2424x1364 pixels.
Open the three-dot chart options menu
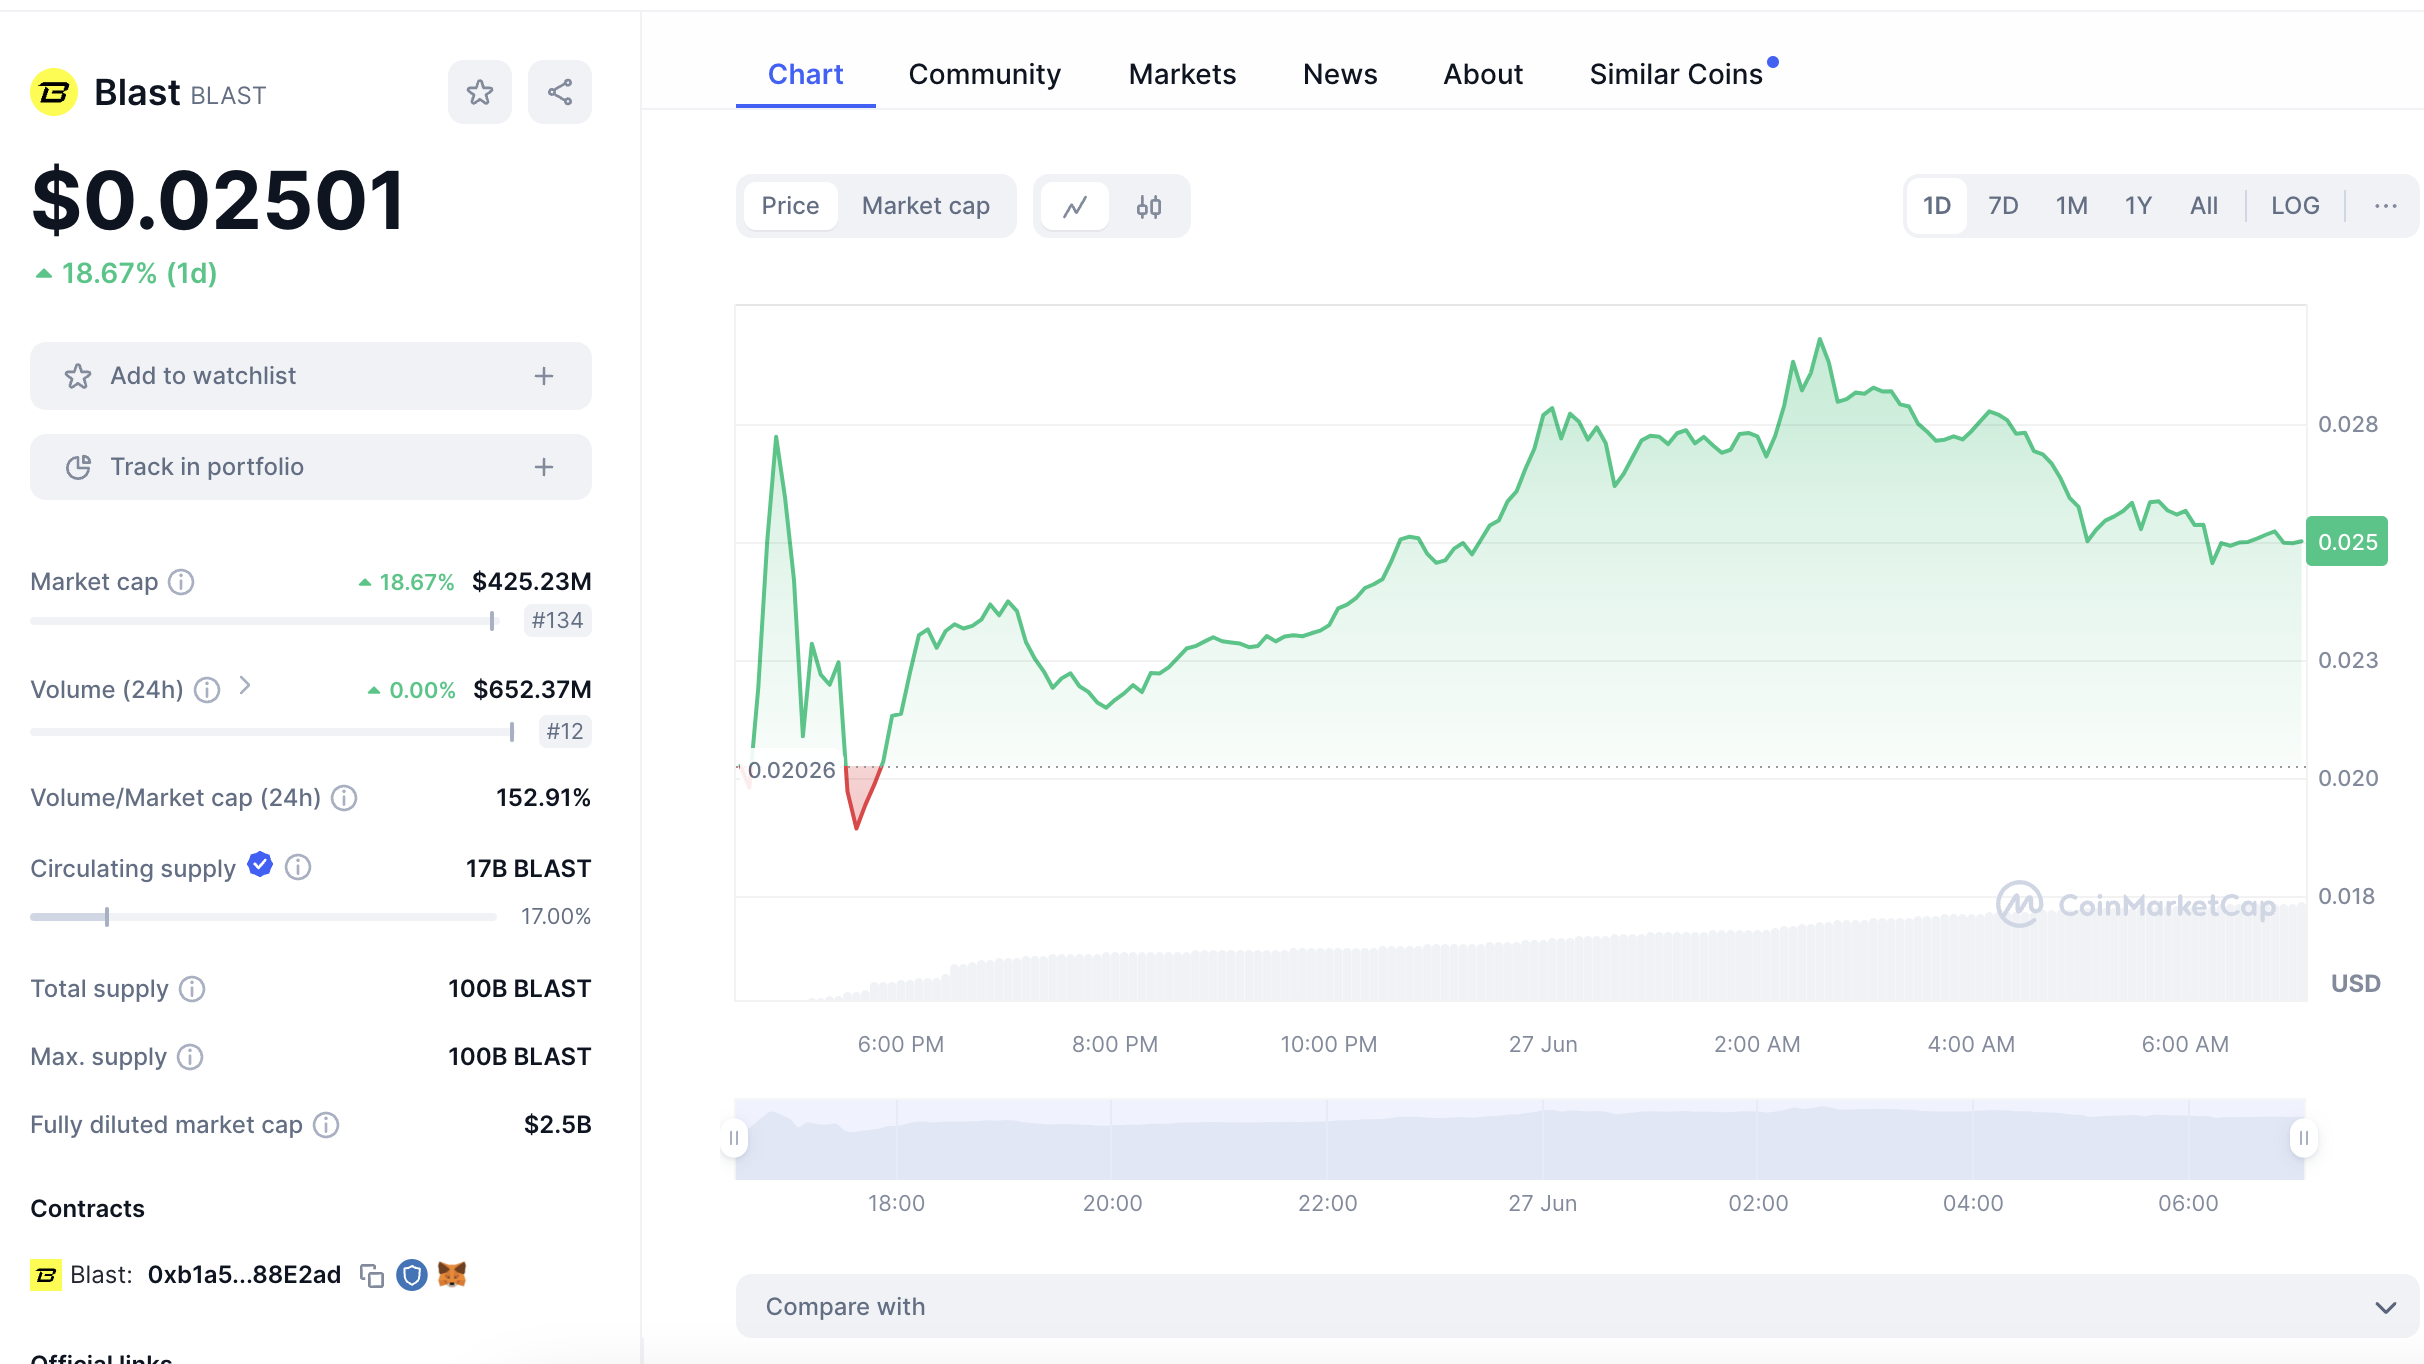2385,206
